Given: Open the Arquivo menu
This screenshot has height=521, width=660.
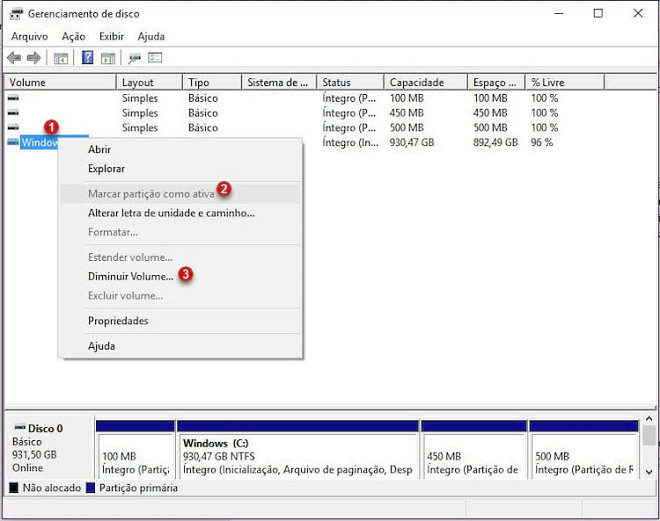Looking at the screenshot, I should [x=29, y=36].
